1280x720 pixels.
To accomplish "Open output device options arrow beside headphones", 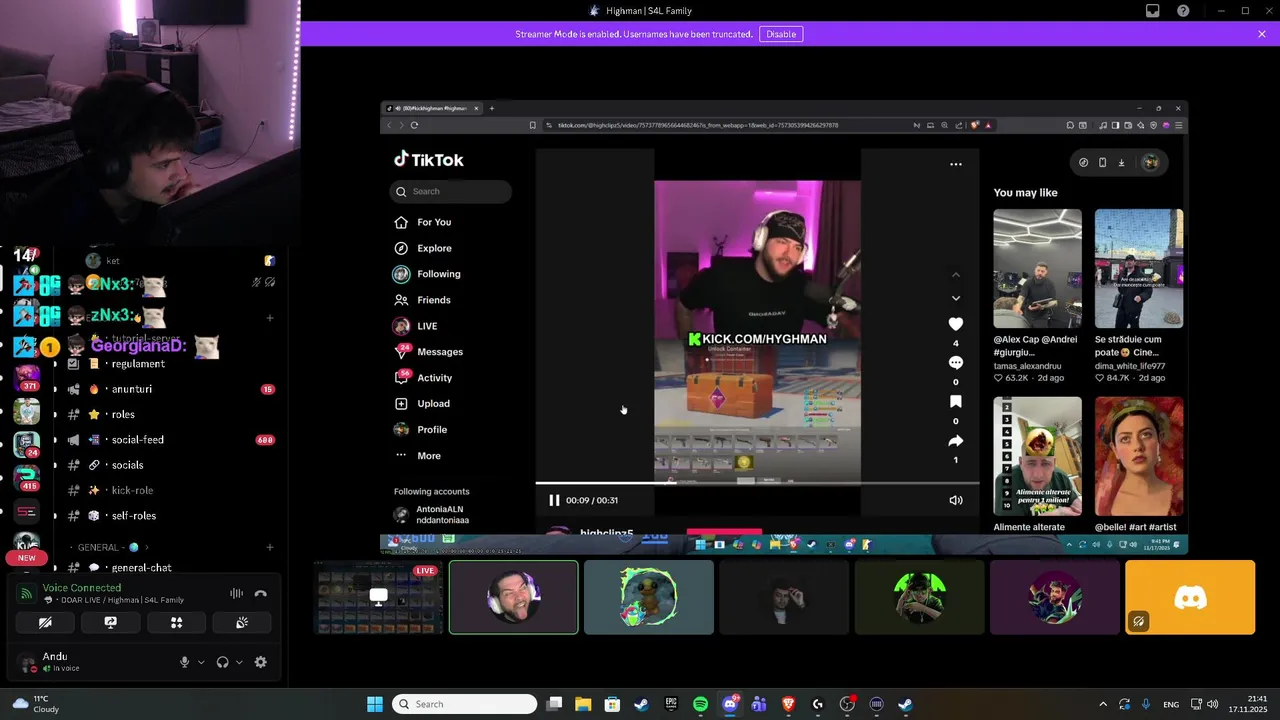I will (x=239, y=662).
